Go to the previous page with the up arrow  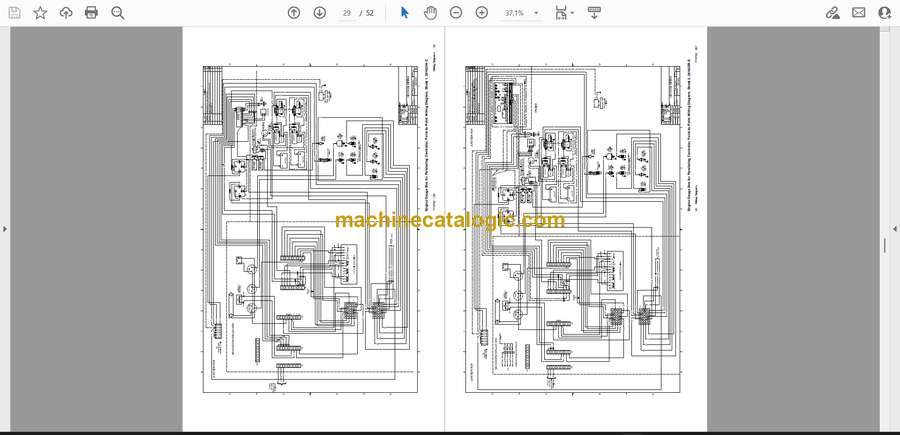(x=294, y=13)
